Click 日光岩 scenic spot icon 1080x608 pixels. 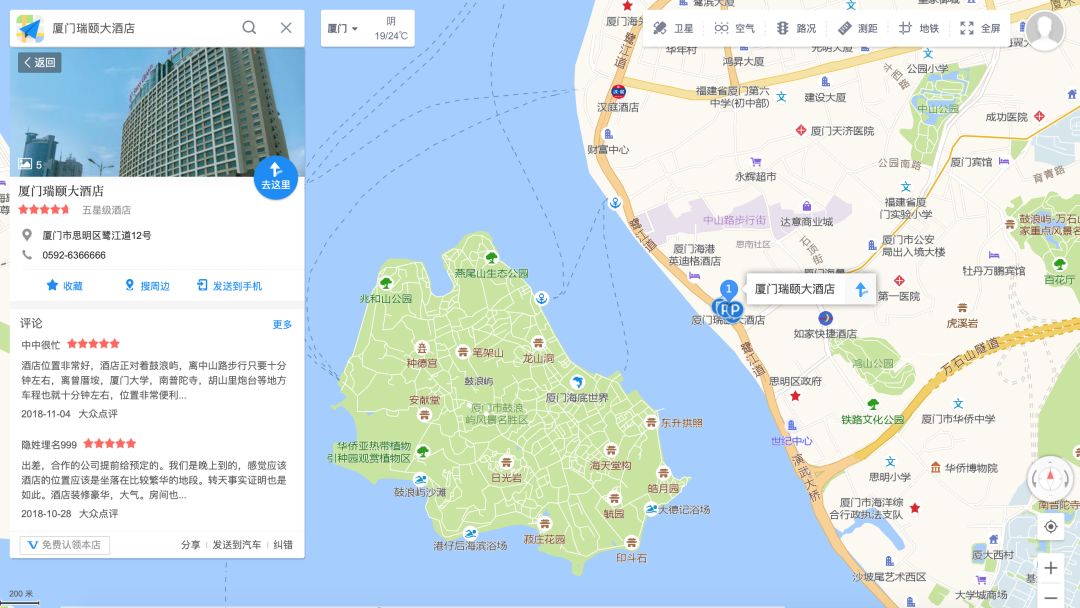506,462
